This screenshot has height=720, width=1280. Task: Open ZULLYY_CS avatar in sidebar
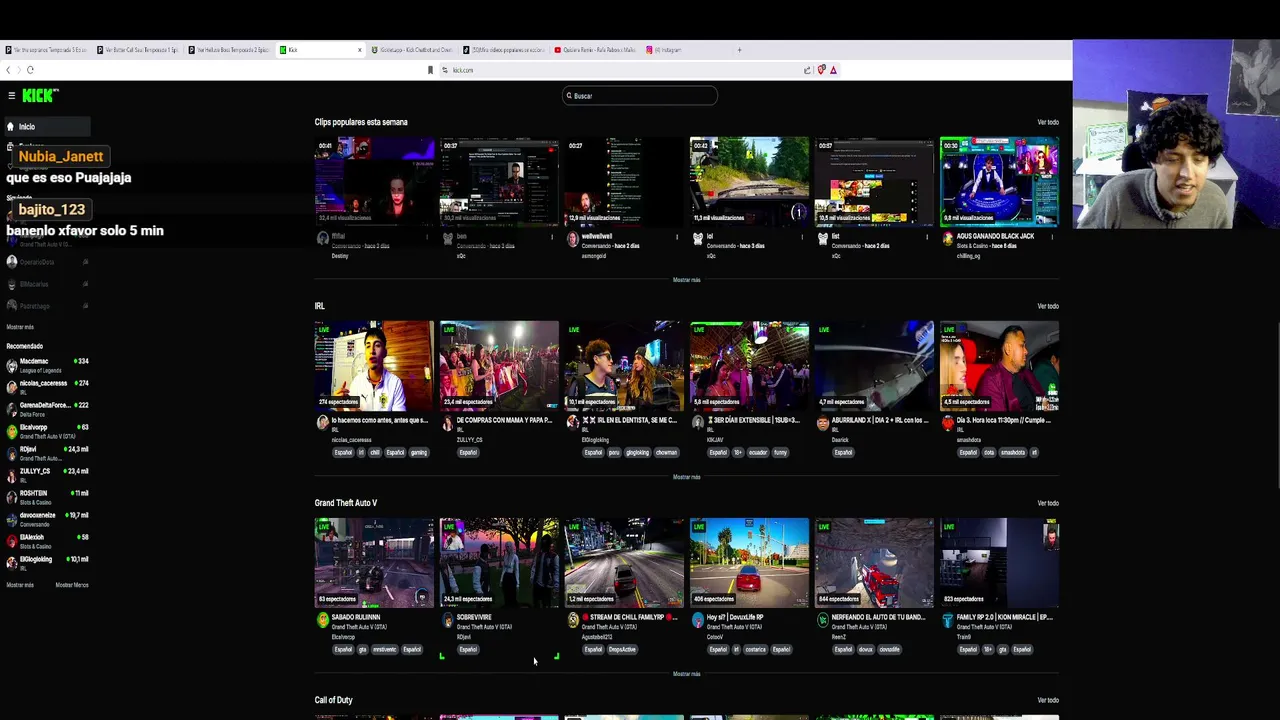12,475
